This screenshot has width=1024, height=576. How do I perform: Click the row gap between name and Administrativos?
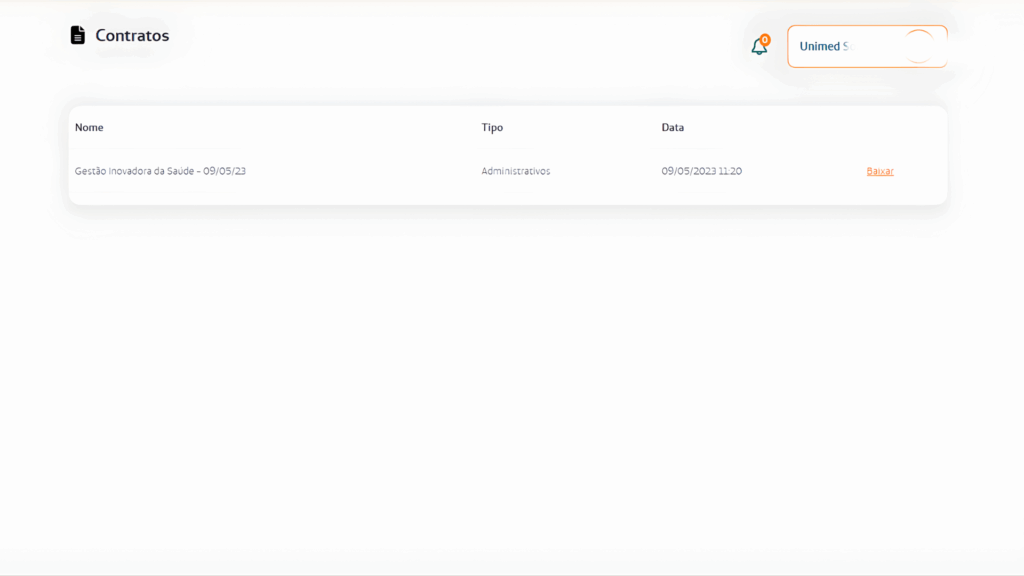(360, 171)
